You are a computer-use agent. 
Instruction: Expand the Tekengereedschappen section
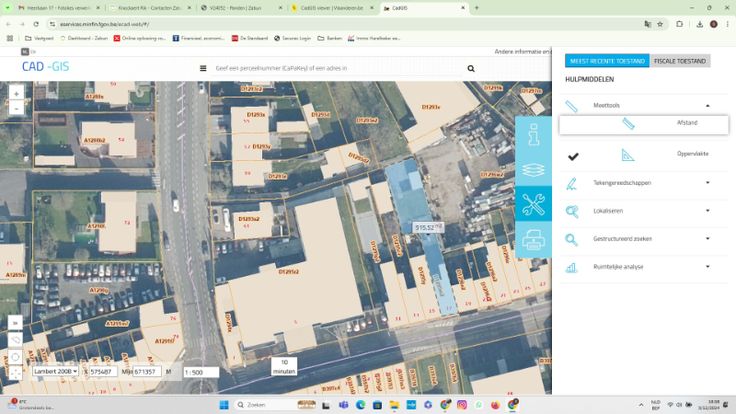coord(707,183)
